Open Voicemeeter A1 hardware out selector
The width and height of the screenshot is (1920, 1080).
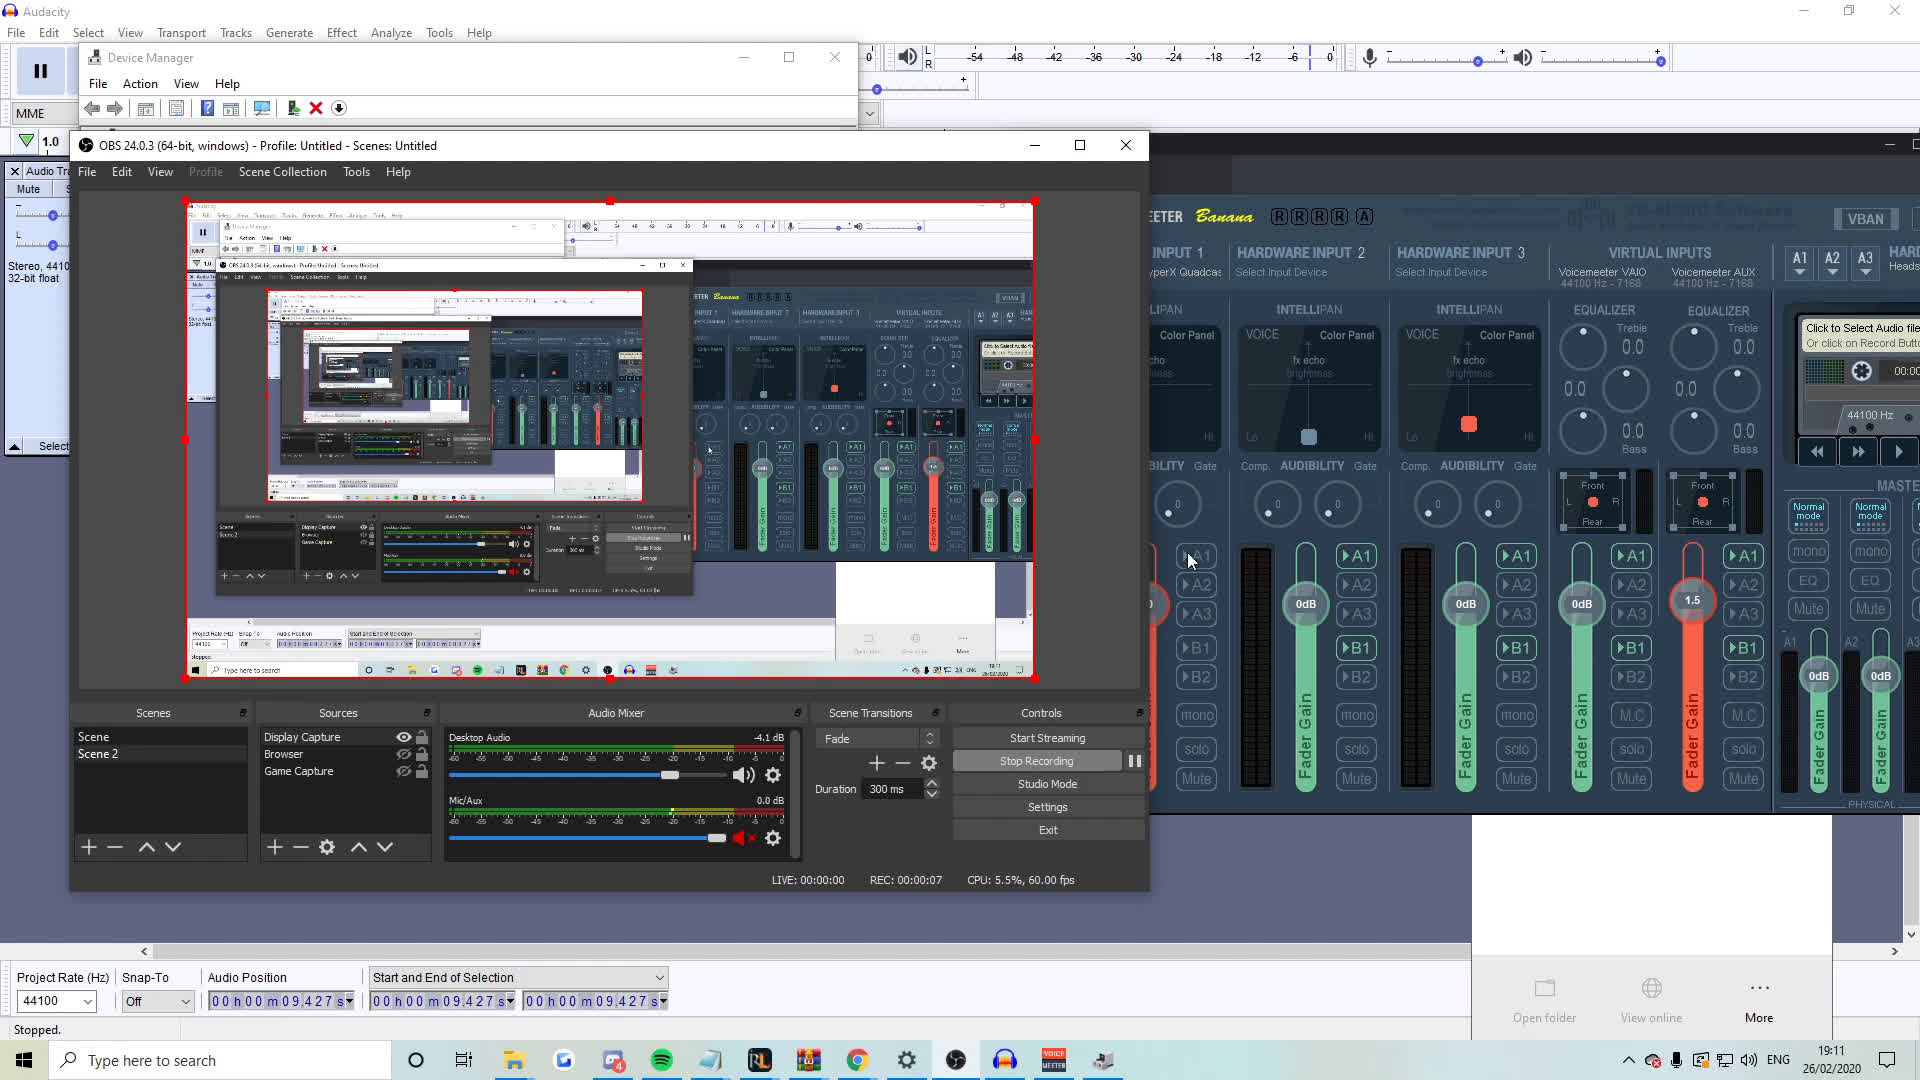point(1799,263)
